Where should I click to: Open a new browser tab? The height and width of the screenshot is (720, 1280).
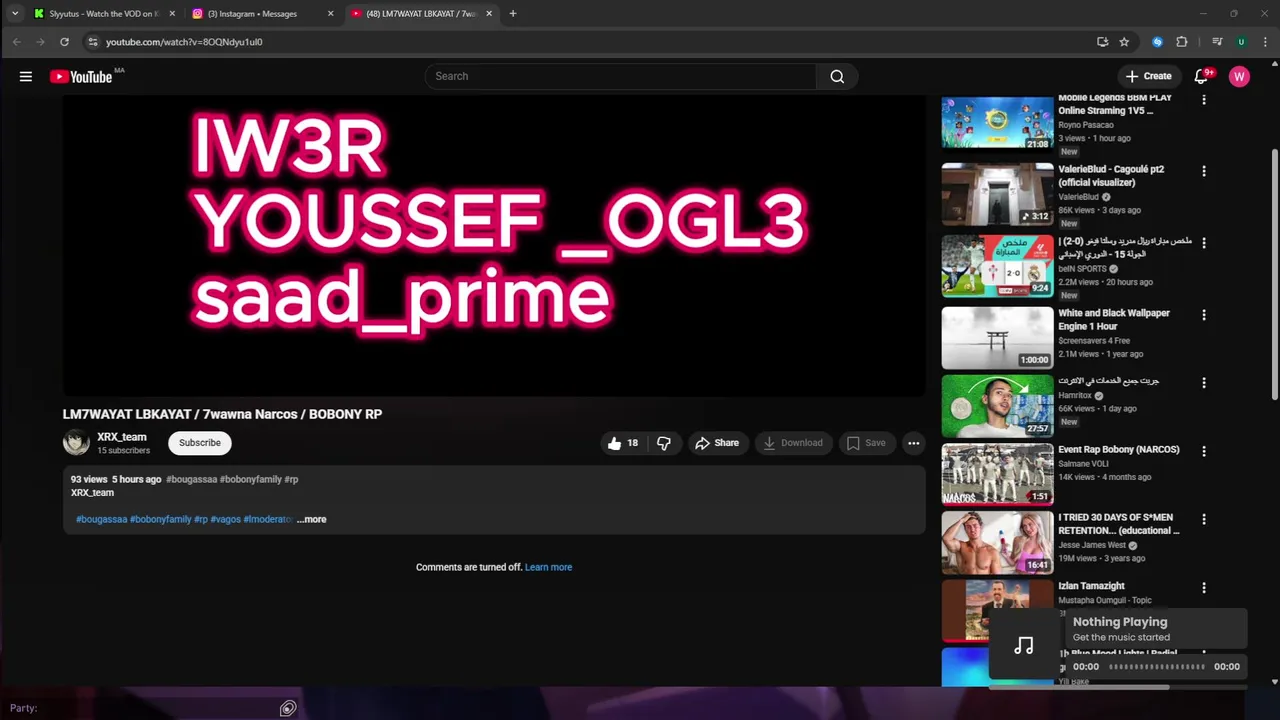point(513,14)
